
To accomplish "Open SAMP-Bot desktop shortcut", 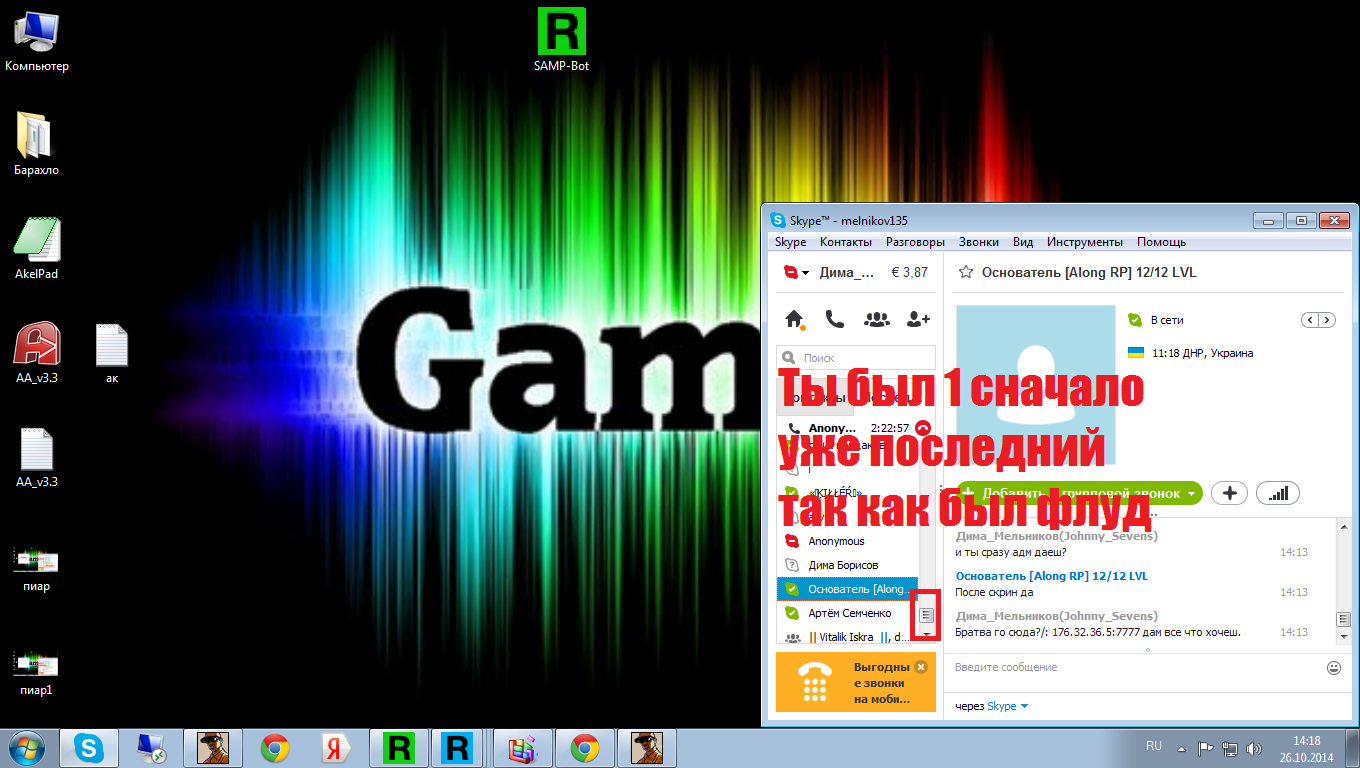I will pos(561,39).
